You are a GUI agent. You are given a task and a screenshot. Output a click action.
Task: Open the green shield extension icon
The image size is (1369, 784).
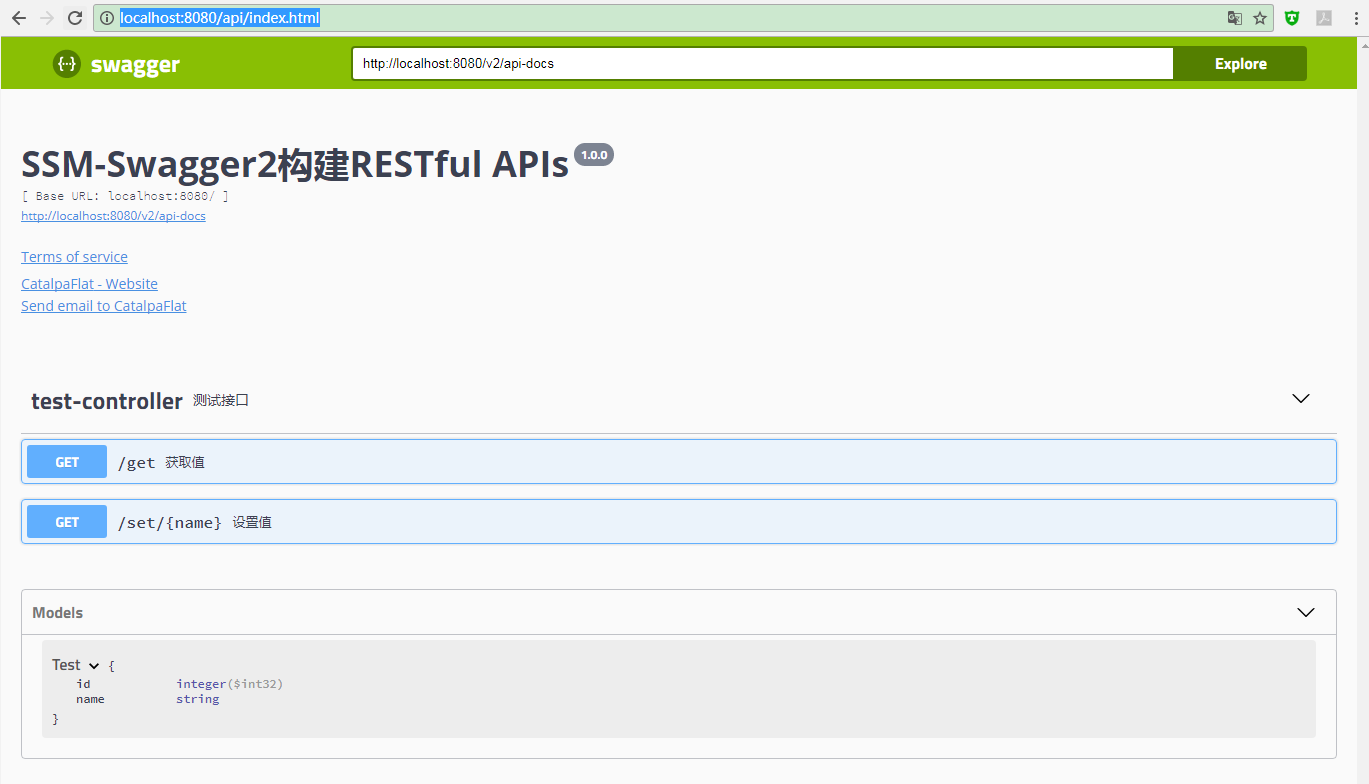click(x=1292, y=18)
